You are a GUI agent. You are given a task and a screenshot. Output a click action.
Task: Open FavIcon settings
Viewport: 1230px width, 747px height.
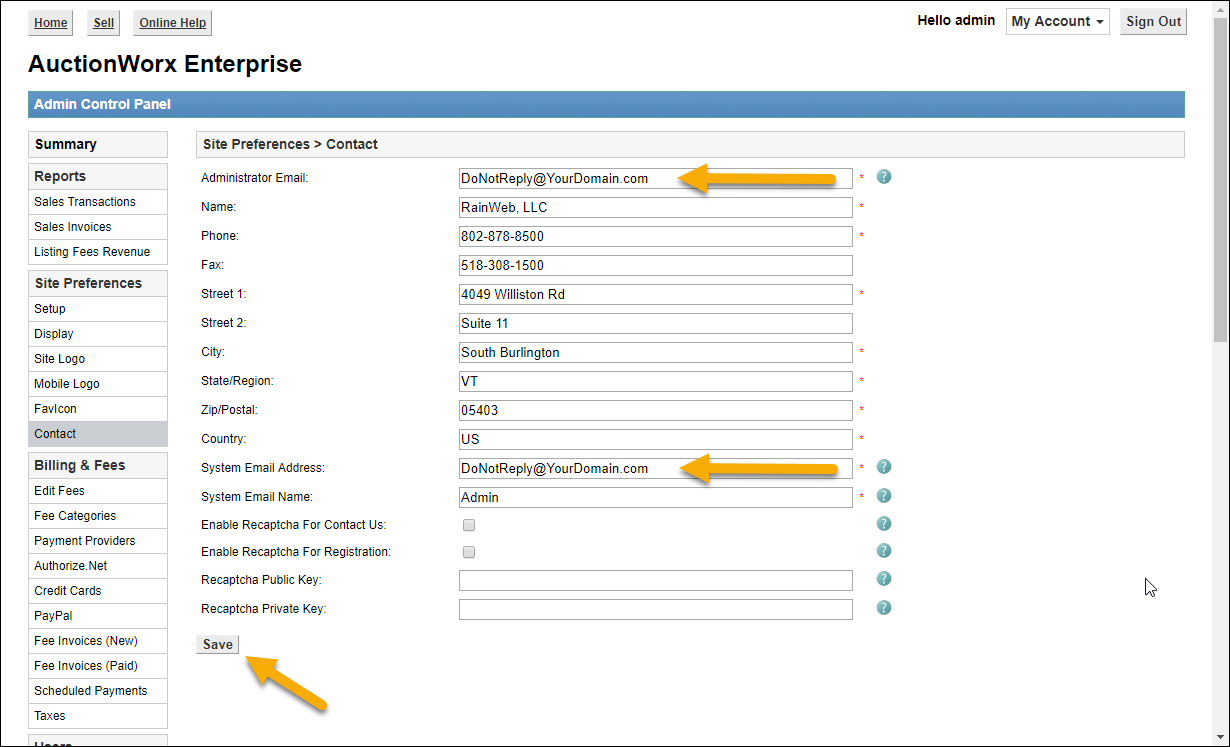pyautogui.click(x=98, y=409)
